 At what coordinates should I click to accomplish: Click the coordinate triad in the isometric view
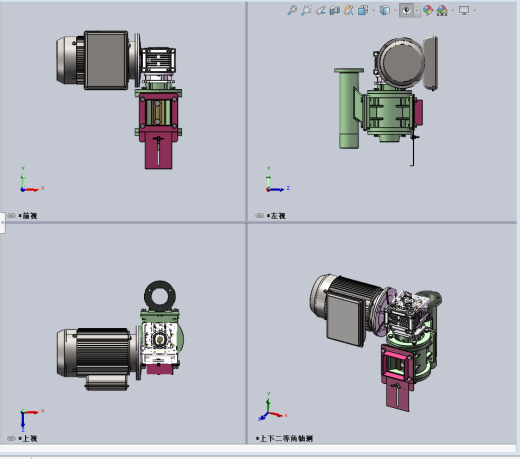click(272, 407)
